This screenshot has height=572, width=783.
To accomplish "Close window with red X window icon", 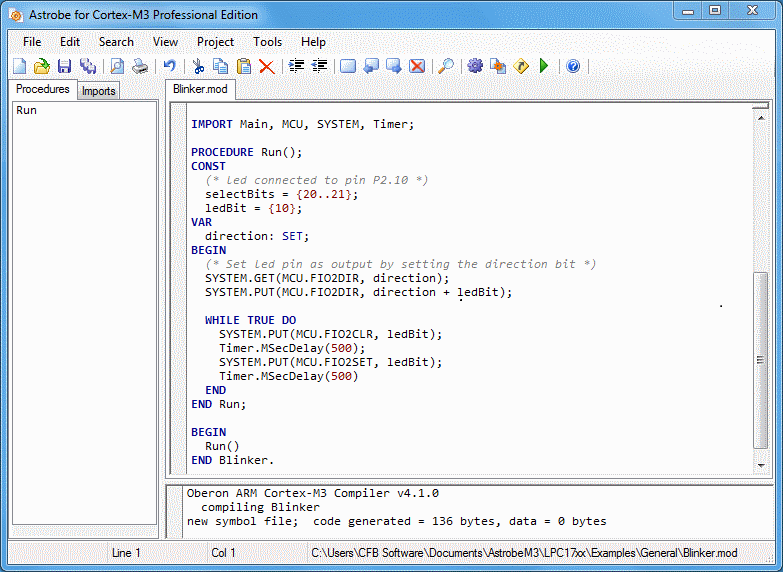I will pos(417,66).
